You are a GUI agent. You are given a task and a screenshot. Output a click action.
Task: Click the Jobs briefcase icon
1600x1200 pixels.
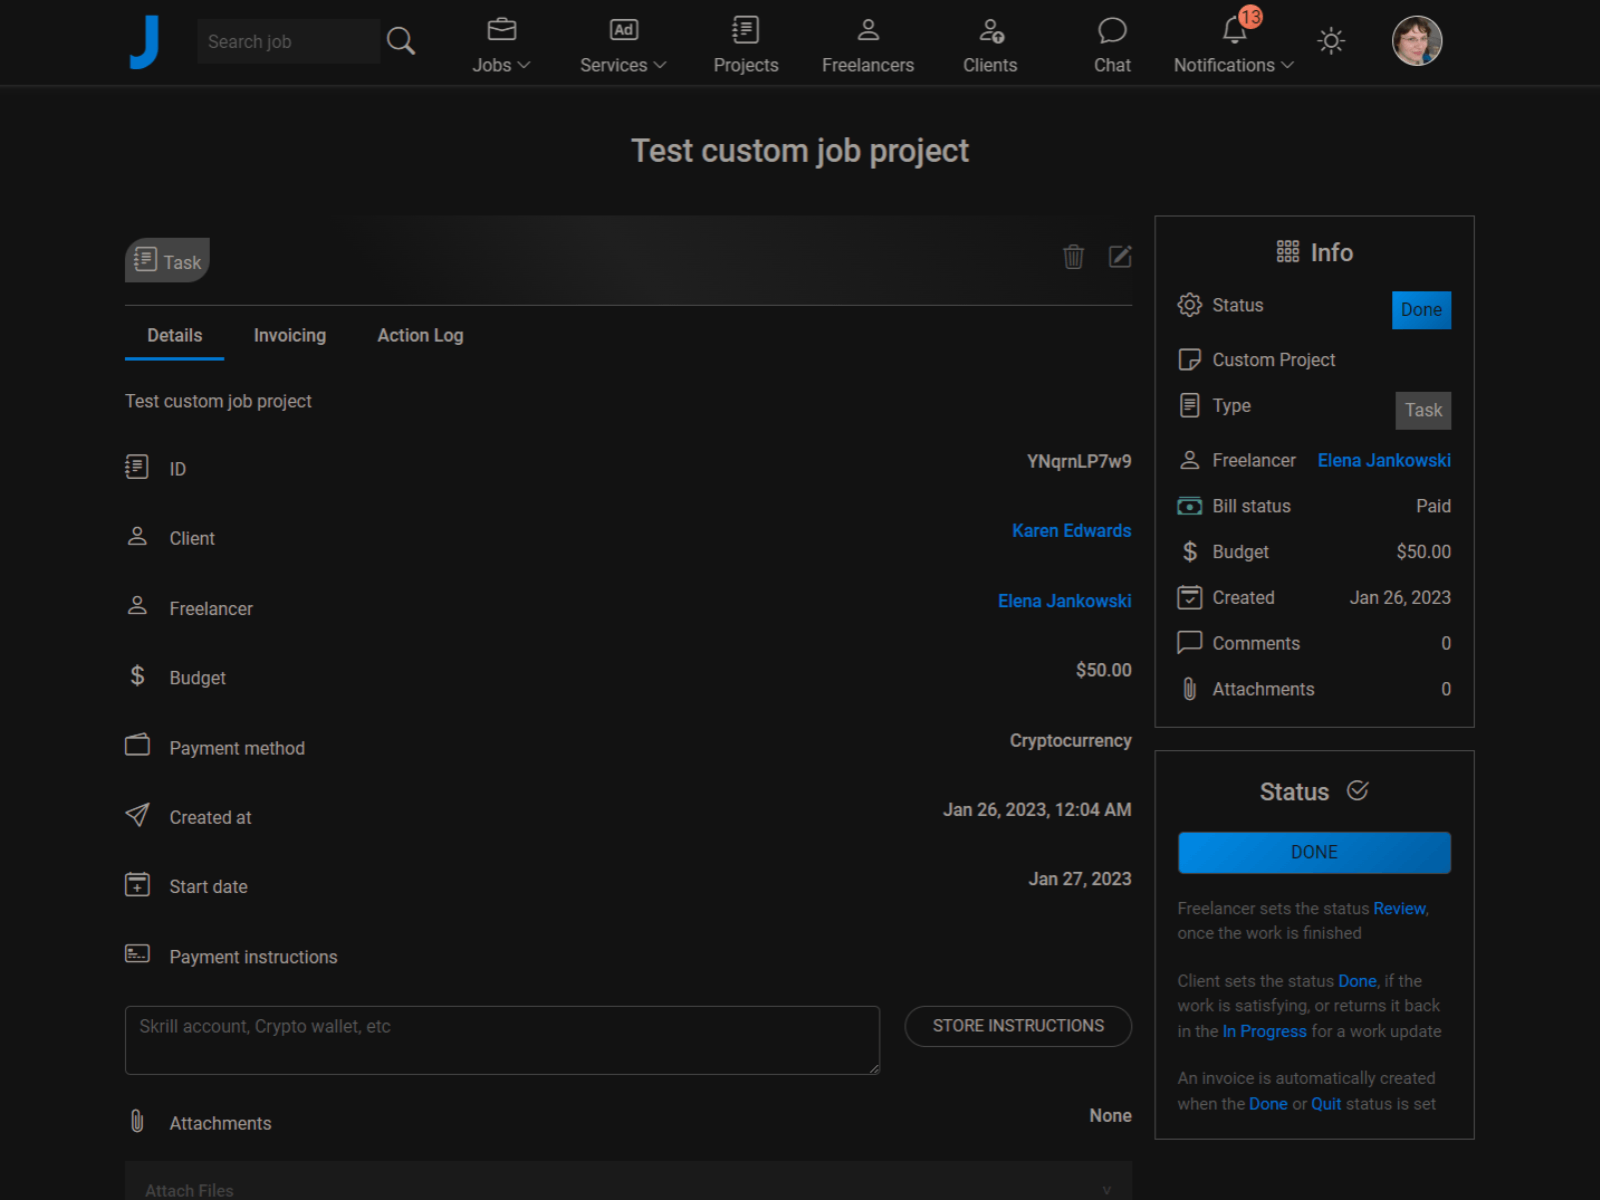click(x=501, y=30)
